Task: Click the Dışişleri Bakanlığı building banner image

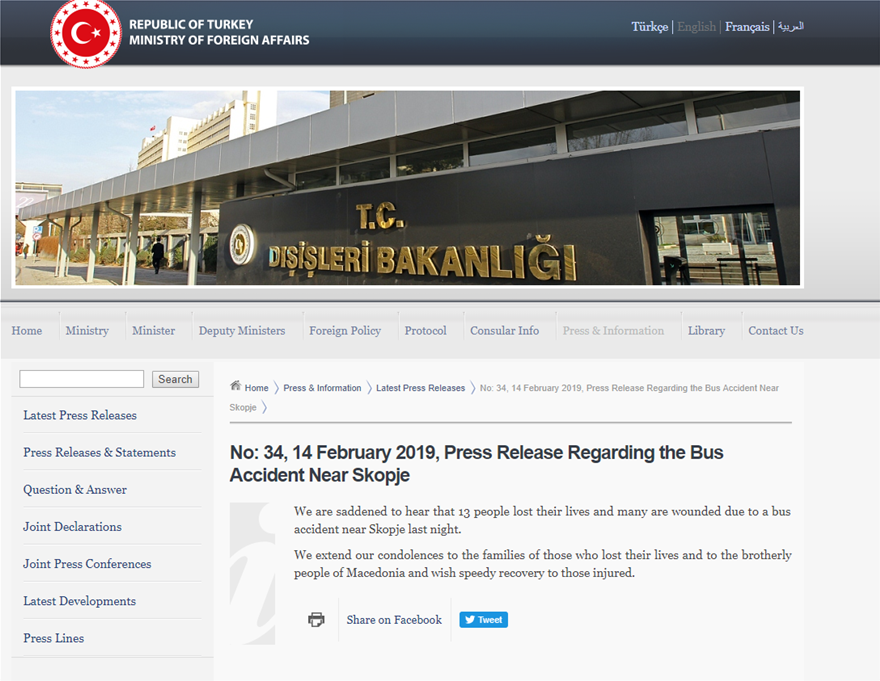Action: (x=407, y=188)
